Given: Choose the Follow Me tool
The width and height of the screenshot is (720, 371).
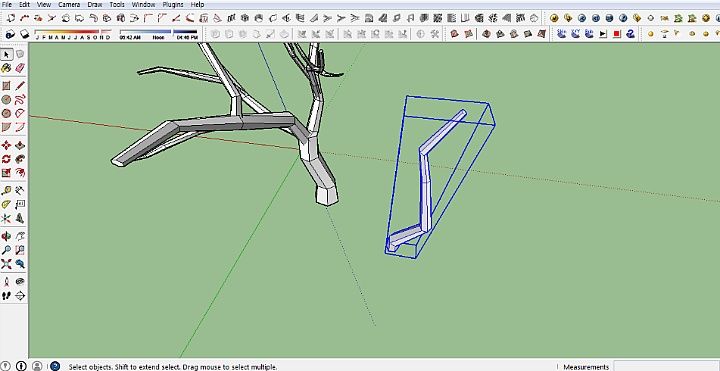Looking at the screenshot, I should pos(20,159).
